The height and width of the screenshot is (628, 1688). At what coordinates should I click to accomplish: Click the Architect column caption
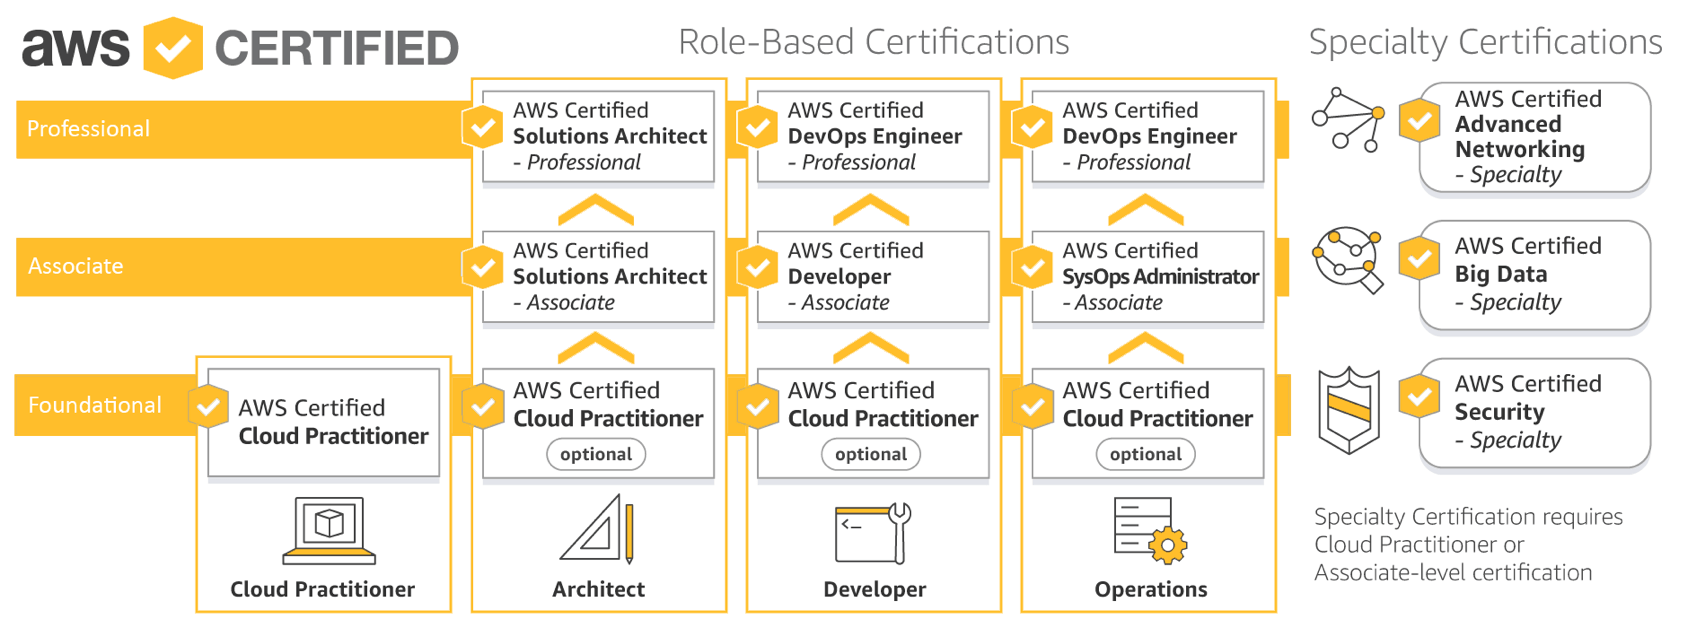(598, 589)
